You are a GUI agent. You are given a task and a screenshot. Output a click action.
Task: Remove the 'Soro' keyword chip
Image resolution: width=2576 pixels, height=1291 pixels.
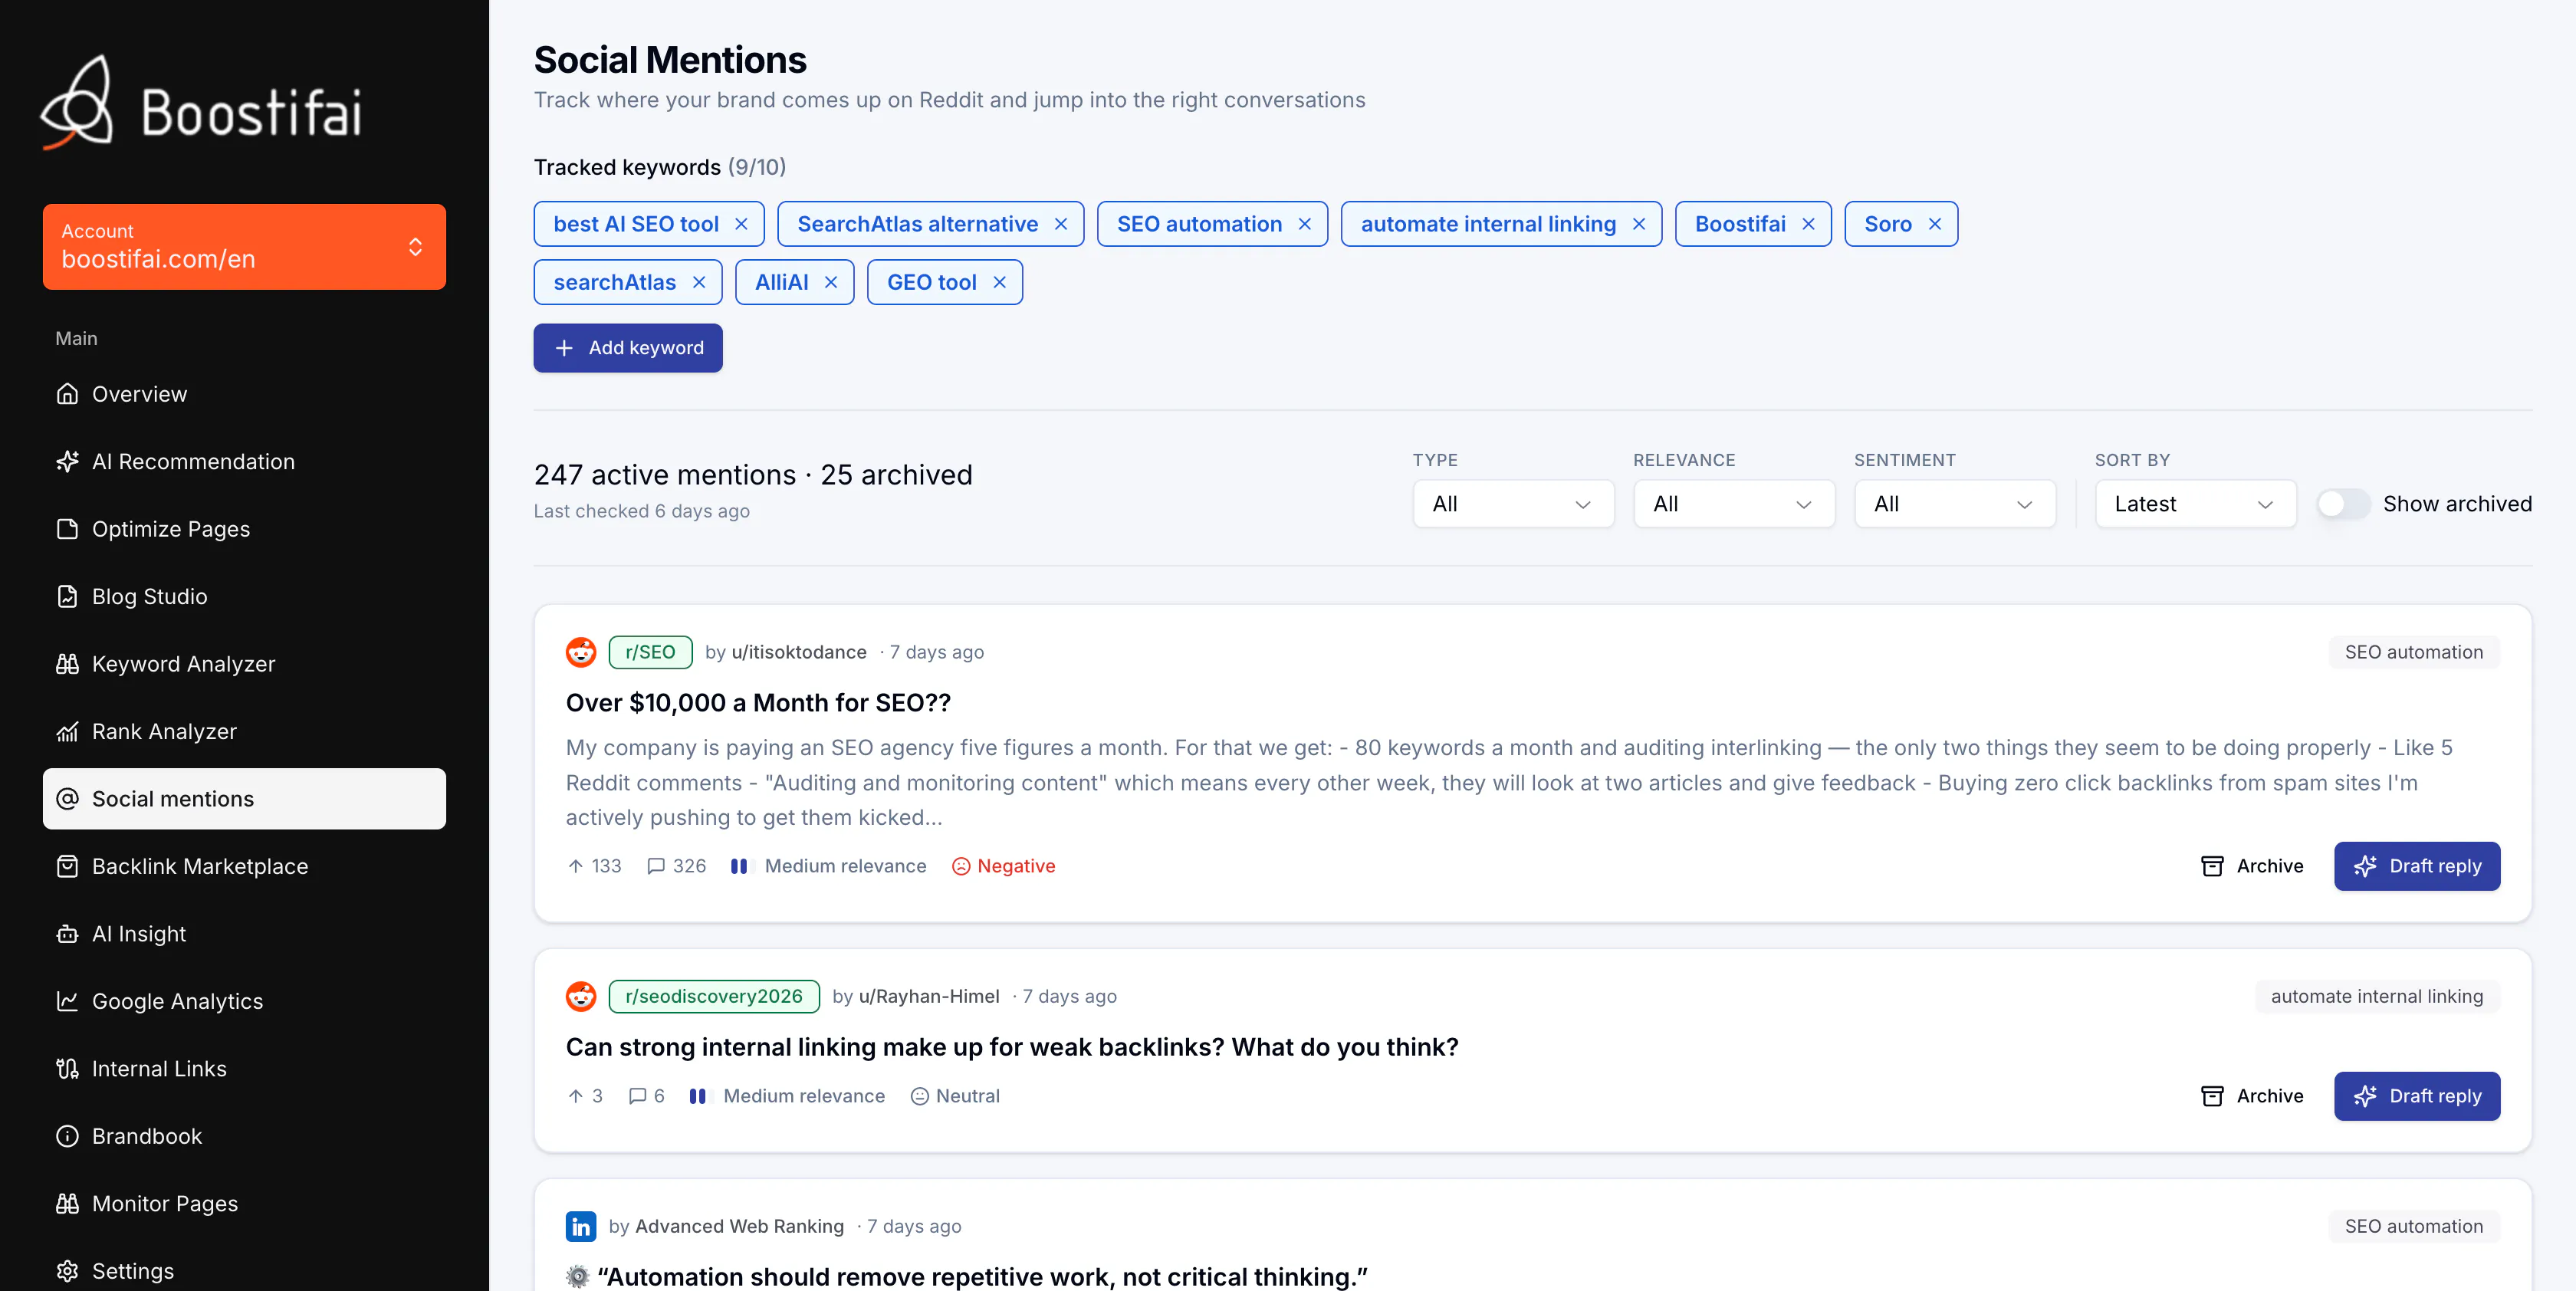pos(1935,224)
